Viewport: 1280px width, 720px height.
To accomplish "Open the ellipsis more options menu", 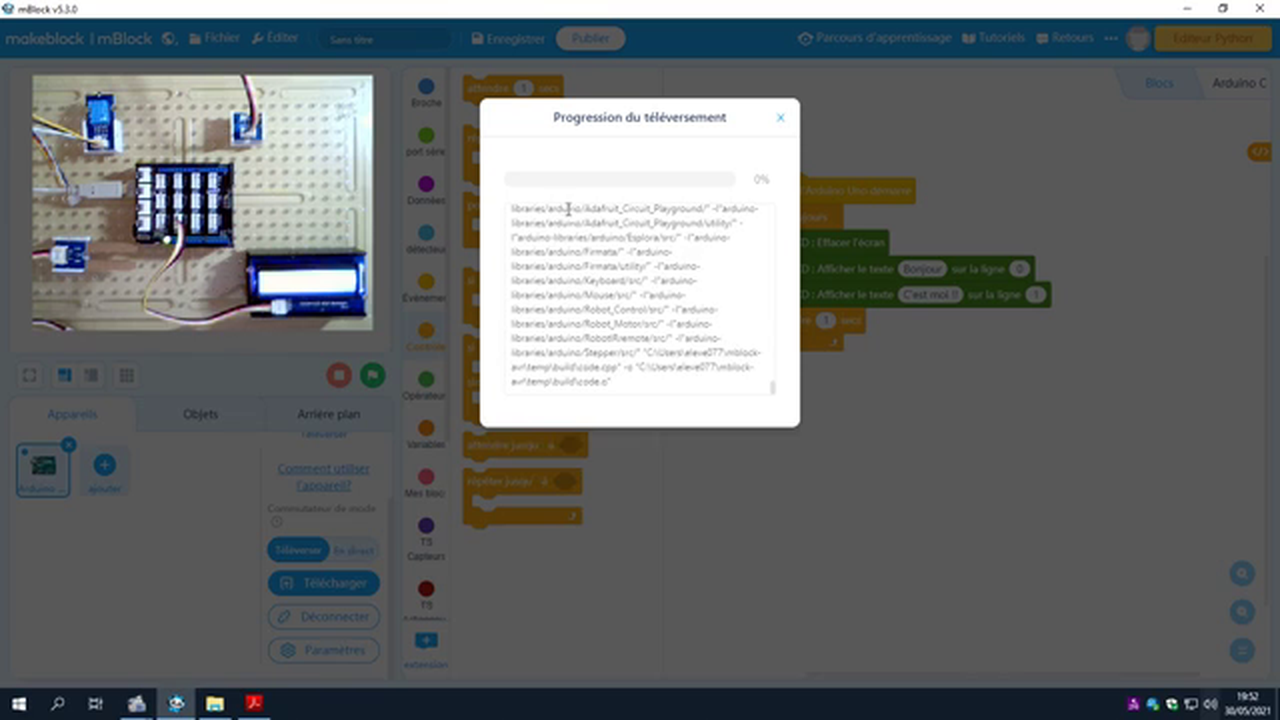I will point(1110,38).
